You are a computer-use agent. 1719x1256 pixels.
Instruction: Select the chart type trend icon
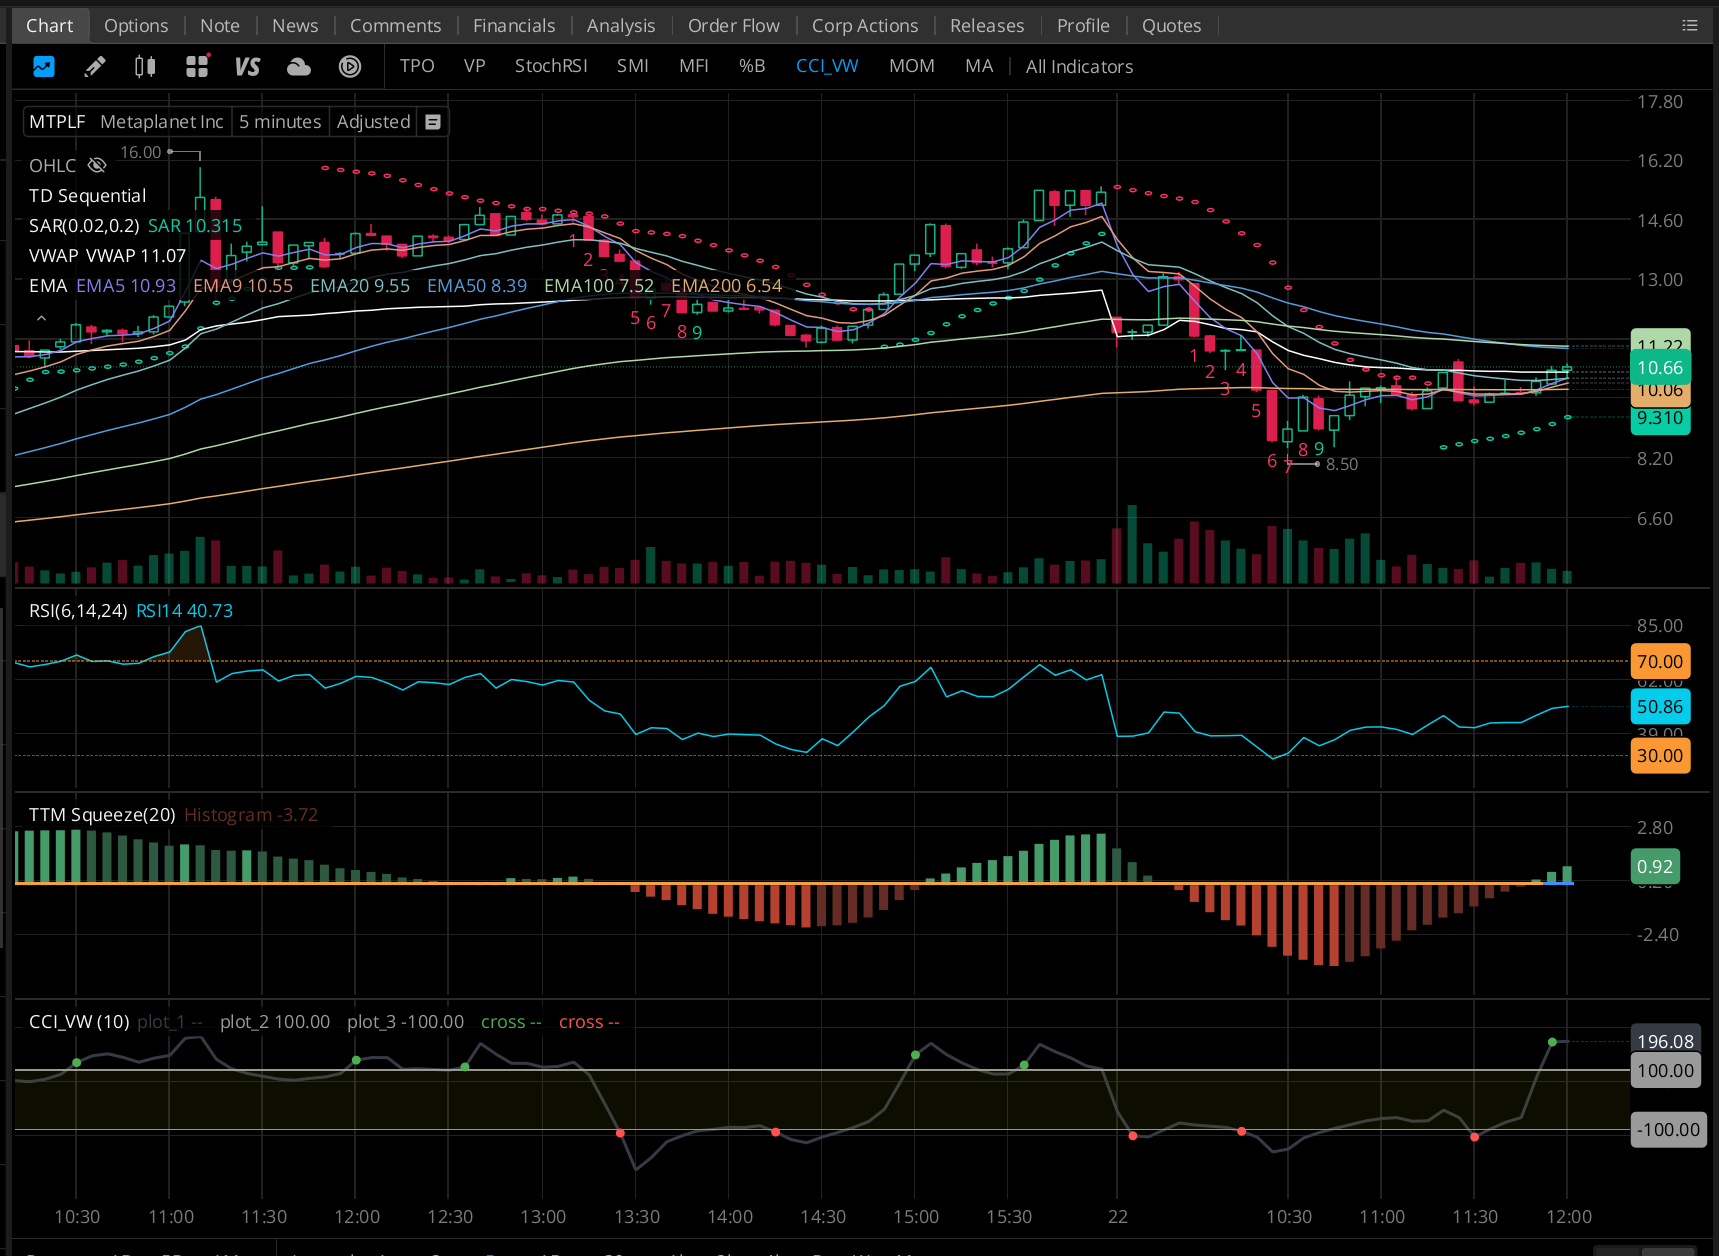[x=44, y=67]
